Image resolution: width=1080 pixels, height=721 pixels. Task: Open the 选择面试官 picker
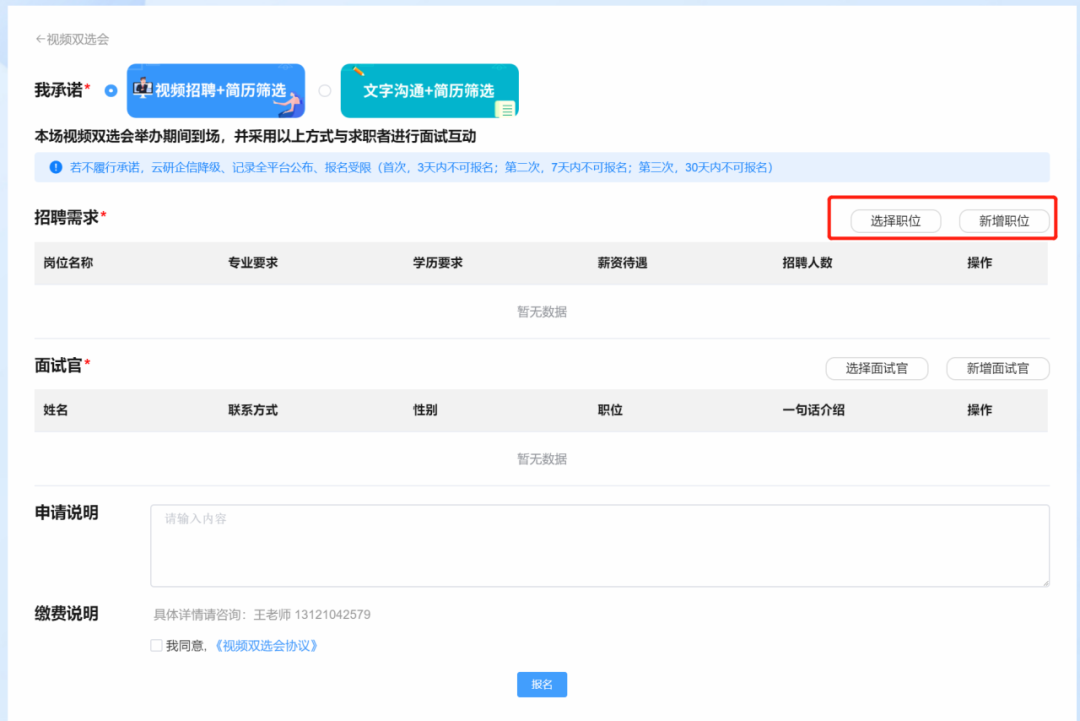[876, 368]
